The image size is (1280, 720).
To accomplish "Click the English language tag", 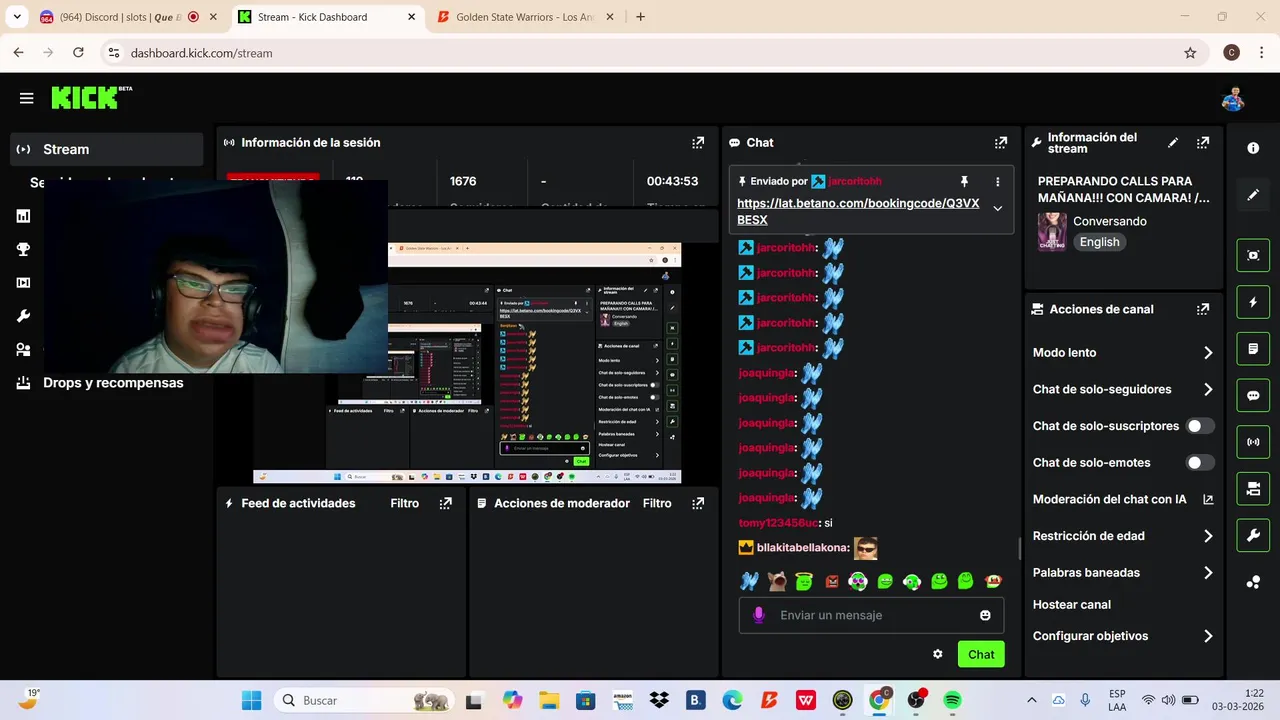I will [x=1099, y=242].
